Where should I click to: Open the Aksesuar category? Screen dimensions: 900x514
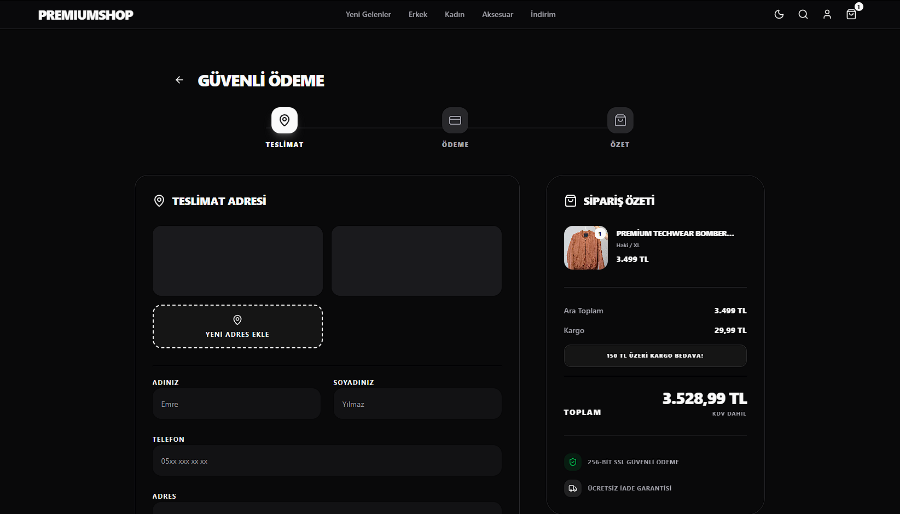click(497, 15)
